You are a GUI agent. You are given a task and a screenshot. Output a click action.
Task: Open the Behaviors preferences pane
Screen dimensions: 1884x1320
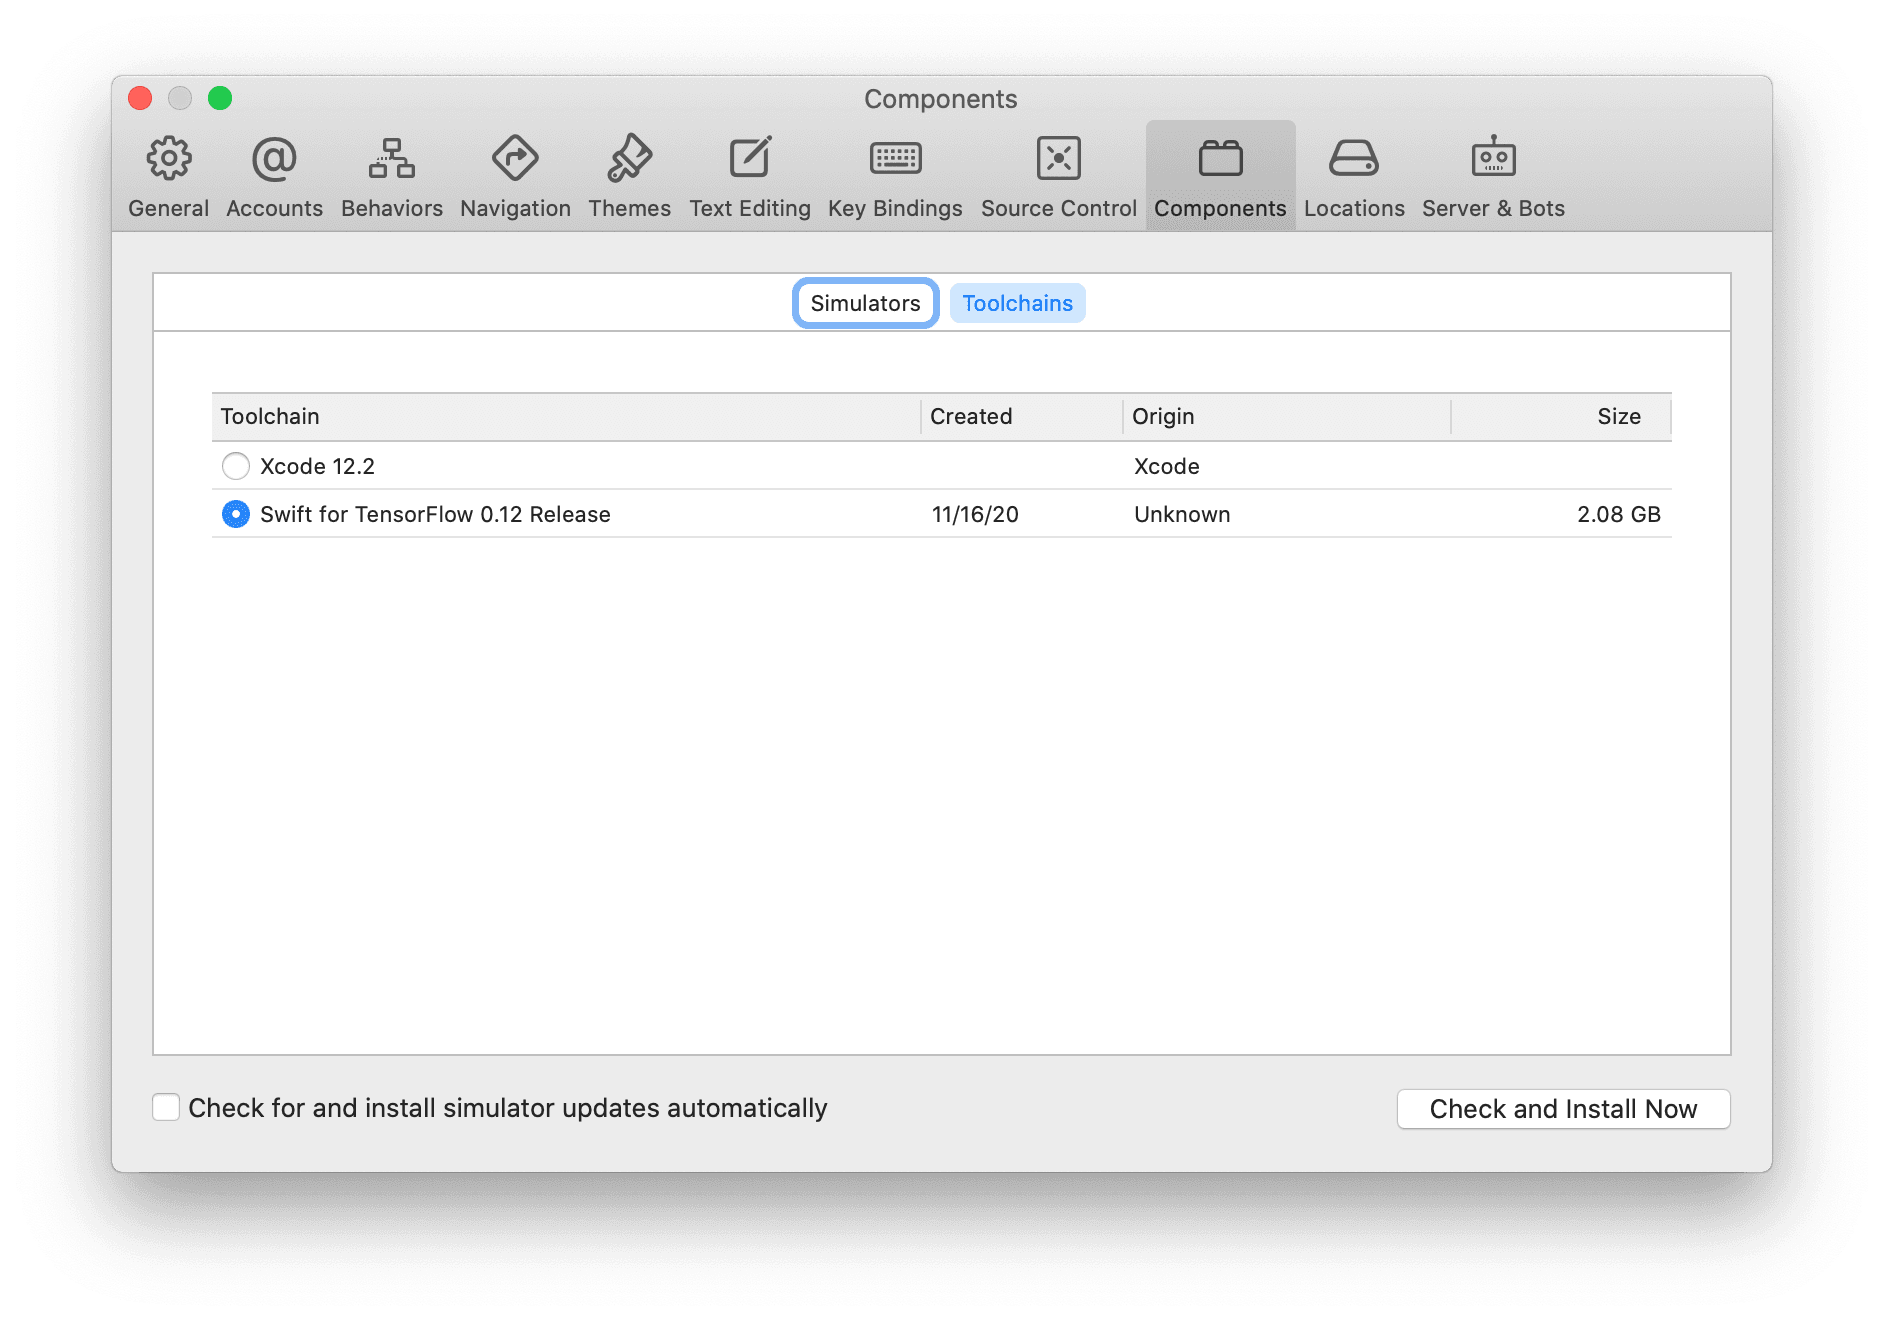tap(391, 176)
